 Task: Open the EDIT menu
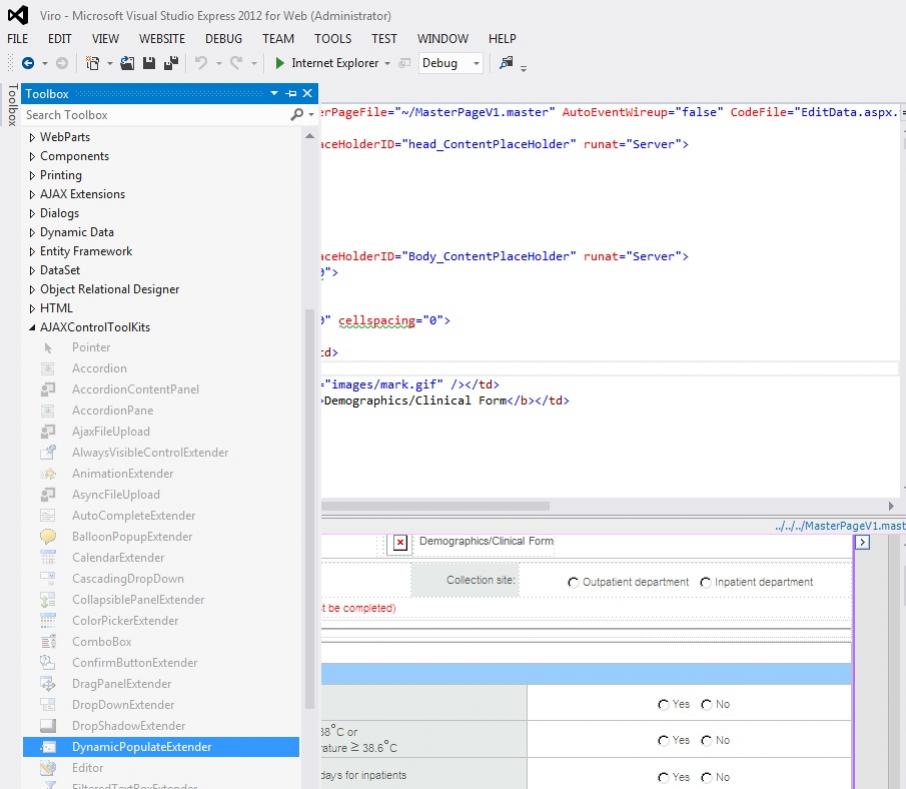pyautogui.click(x=60, y=39)
